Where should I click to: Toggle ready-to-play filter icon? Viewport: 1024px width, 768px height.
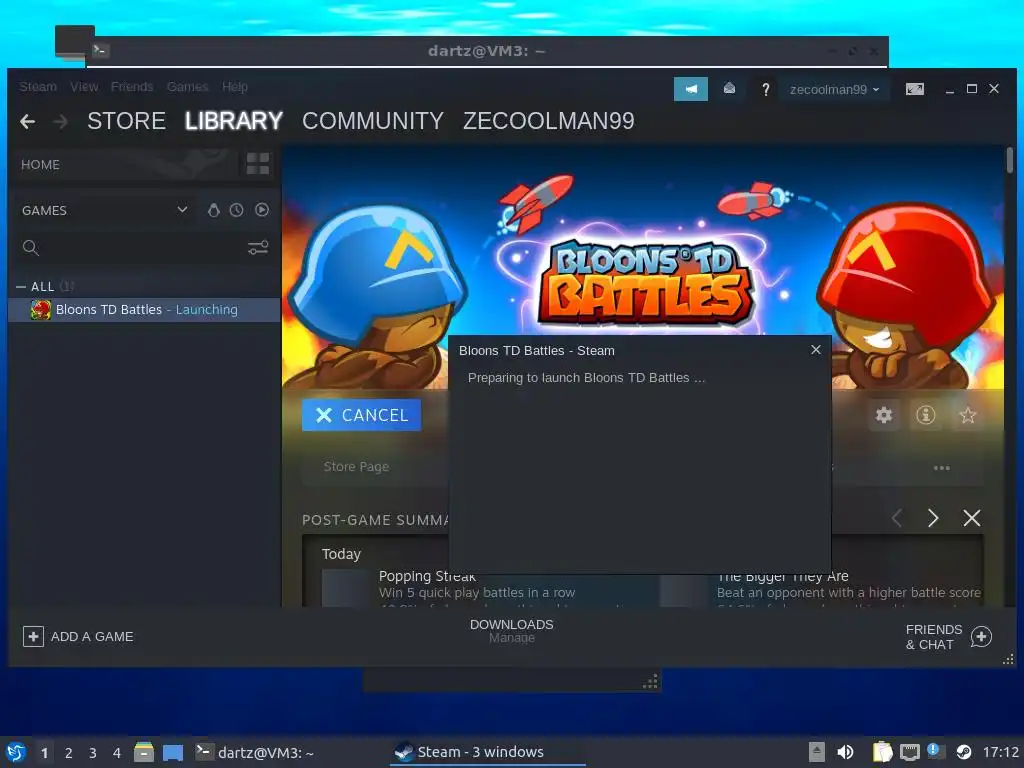262,210
